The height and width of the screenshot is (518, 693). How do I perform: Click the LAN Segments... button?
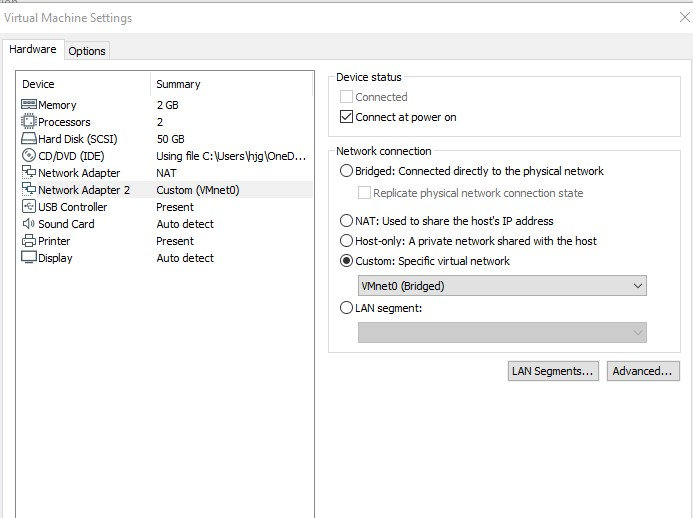point(553,371)
